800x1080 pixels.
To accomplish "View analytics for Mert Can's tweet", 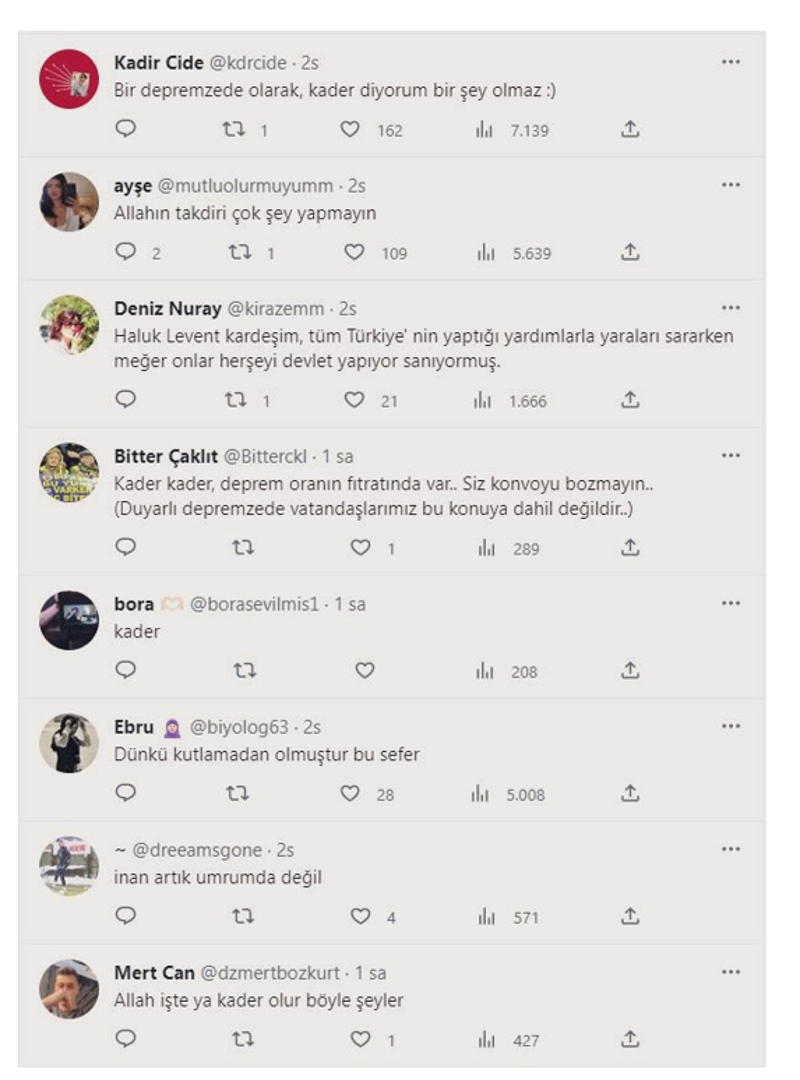I will click(485, 1040).
